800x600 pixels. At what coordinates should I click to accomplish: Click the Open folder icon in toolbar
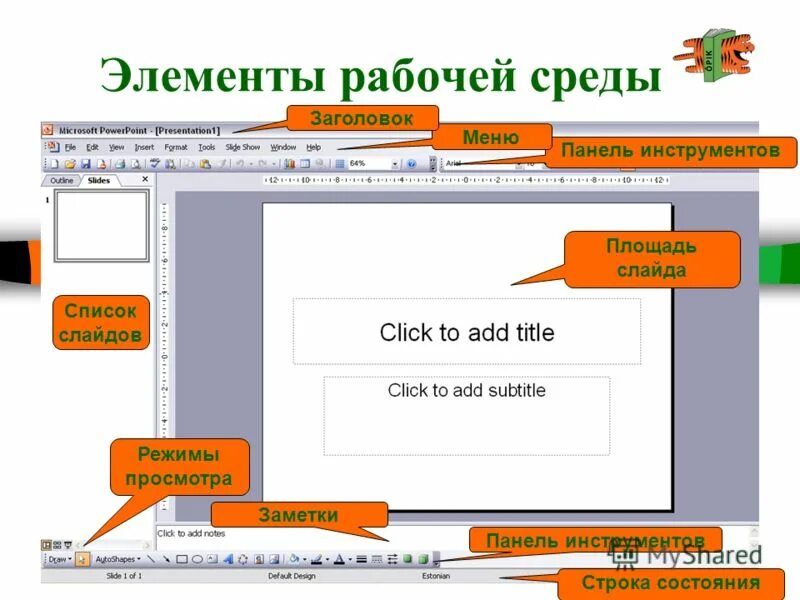click(70, 164)
